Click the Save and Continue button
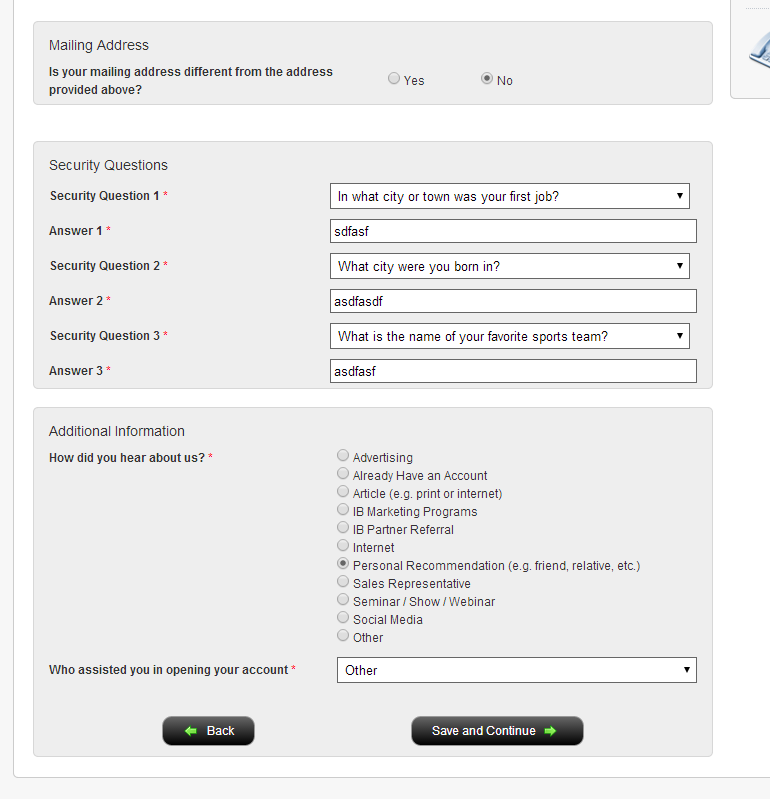The image size is (770, 799). 497,731
